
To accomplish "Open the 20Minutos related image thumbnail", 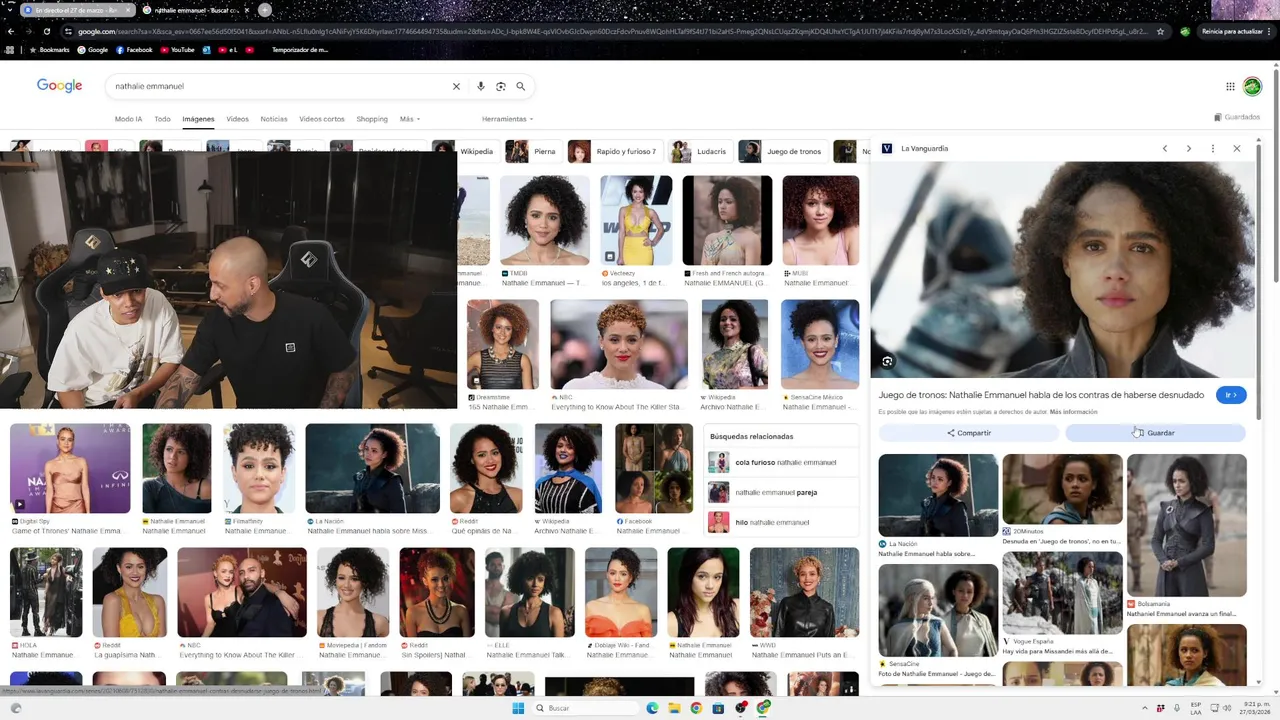I will pos(1062,489).
